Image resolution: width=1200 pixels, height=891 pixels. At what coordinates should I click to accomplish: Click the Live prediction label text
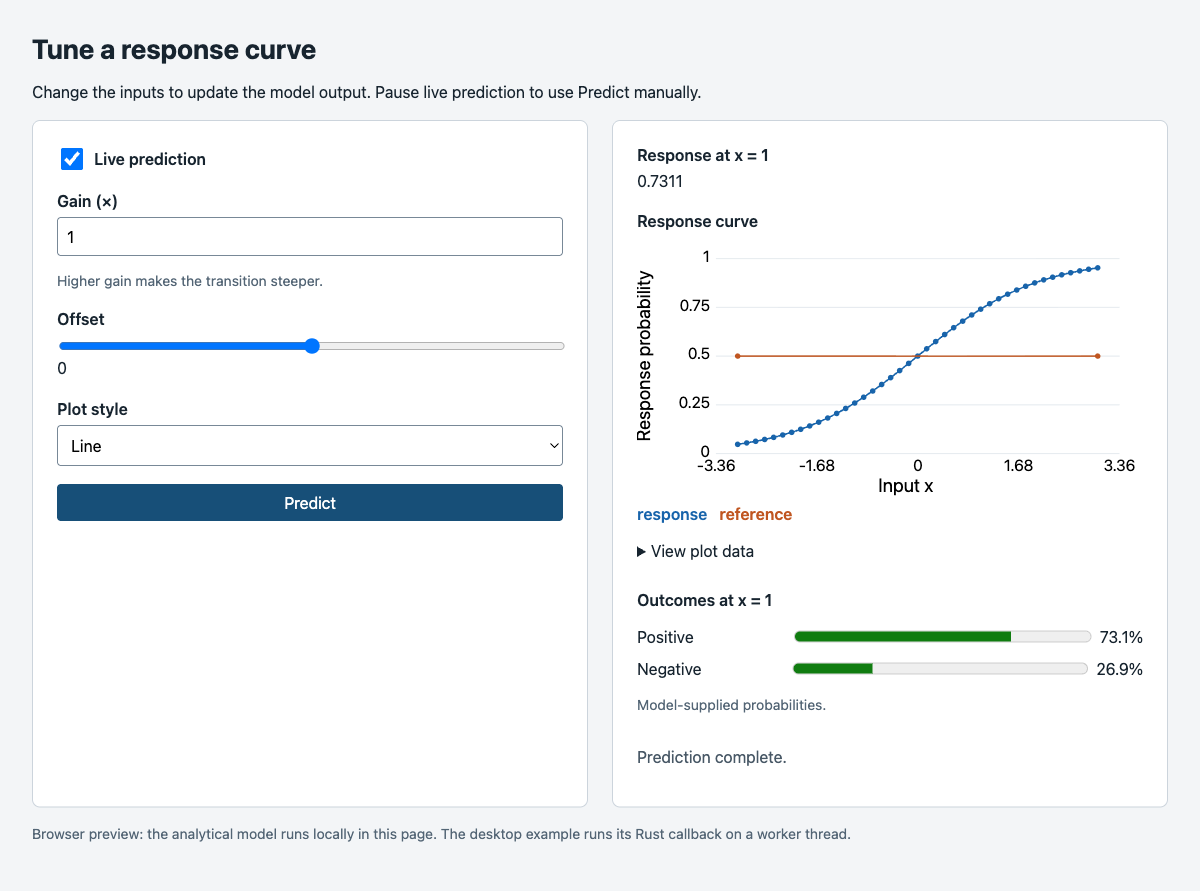click(x=150, y=159)
